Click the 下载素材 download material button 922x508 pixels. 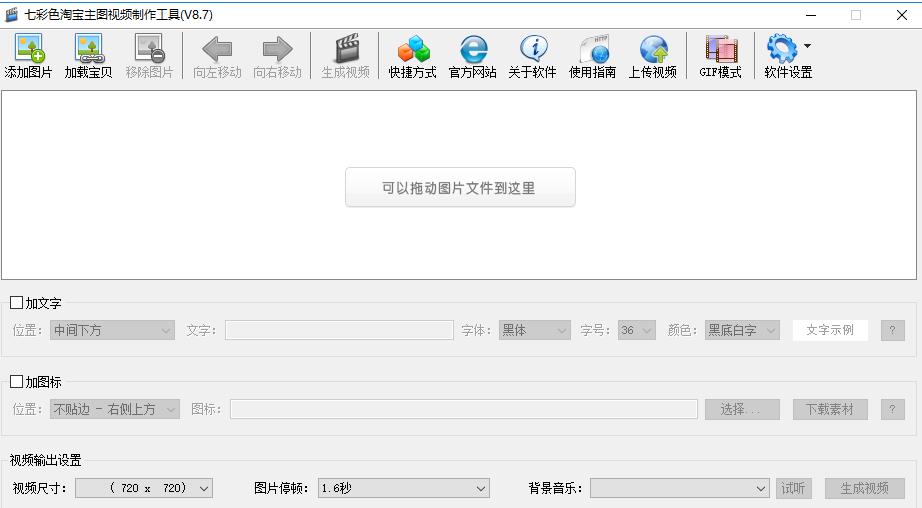pos(830,409)
